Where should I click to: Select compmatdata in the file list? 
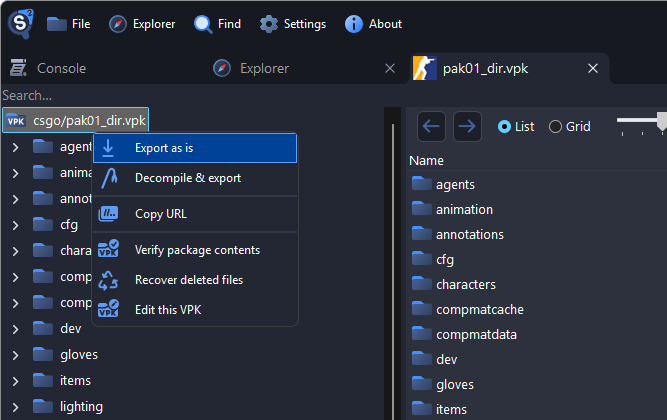click(x=476, y=334)
